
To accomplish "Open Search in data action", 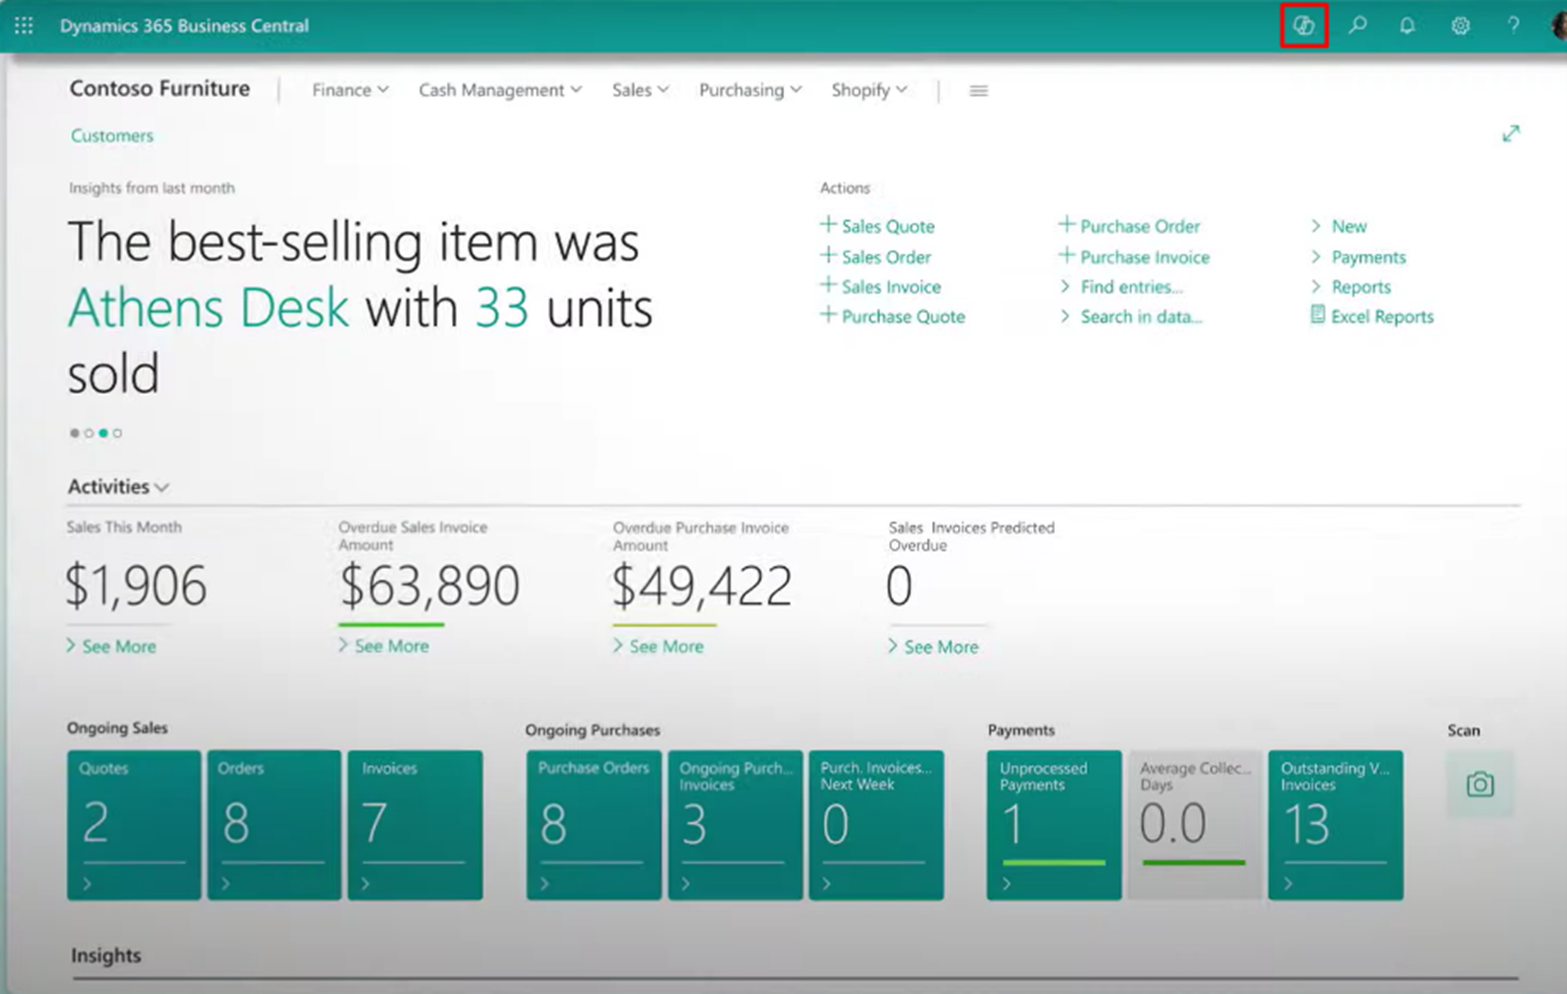I will [x=1130, y=317].
